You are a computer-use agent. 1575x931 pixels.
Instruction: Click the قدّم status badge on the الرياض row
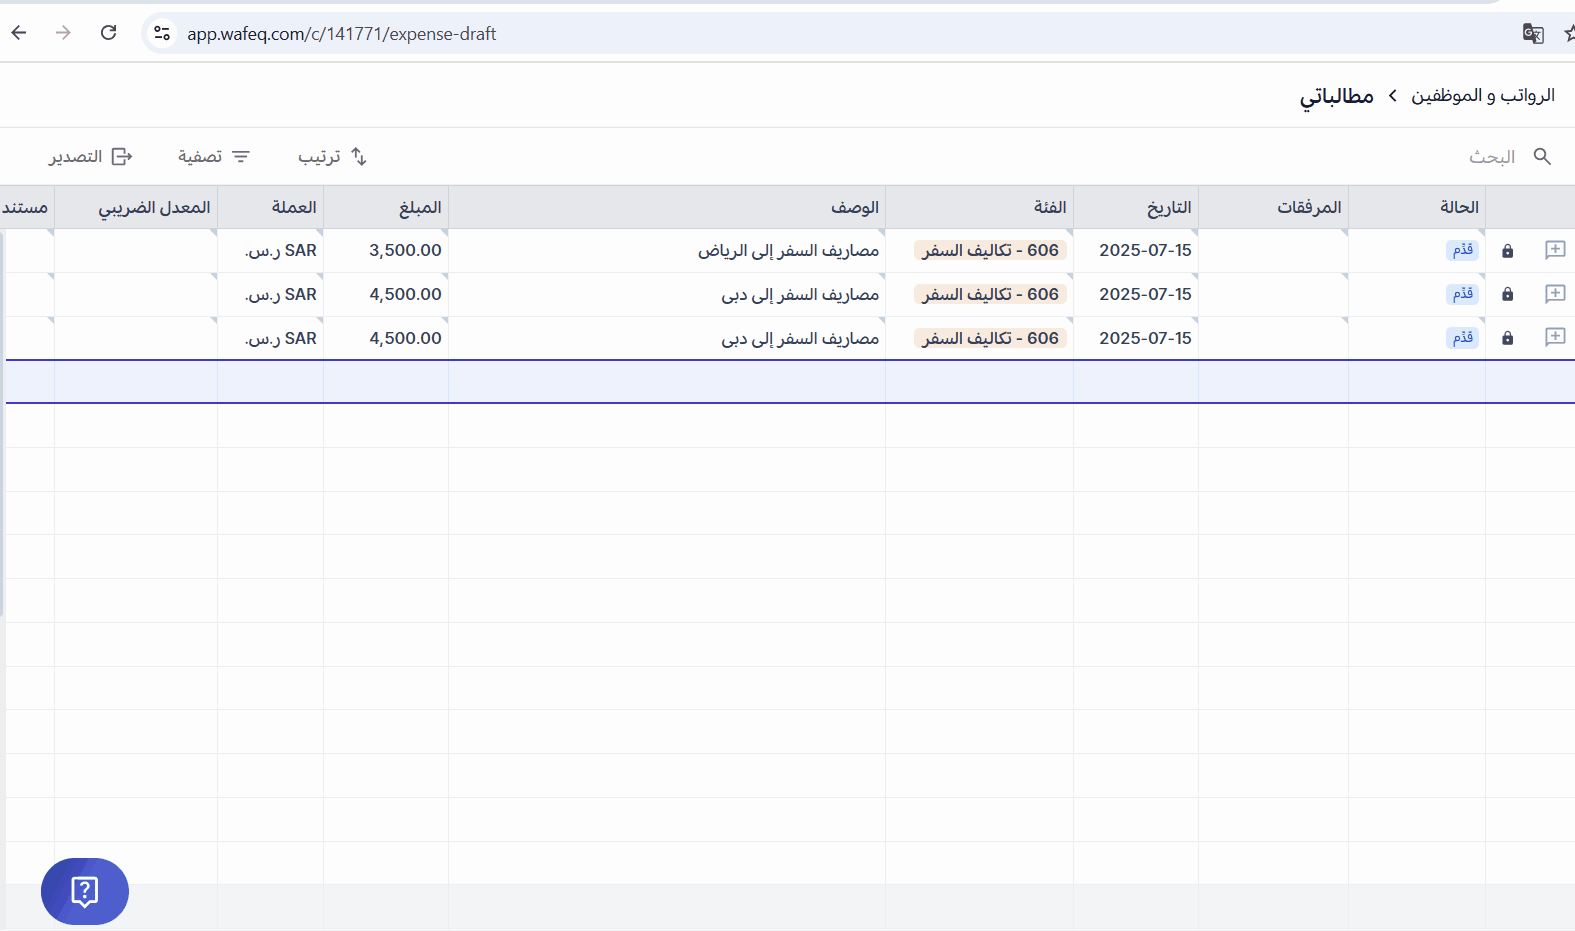pos(1463,250)
